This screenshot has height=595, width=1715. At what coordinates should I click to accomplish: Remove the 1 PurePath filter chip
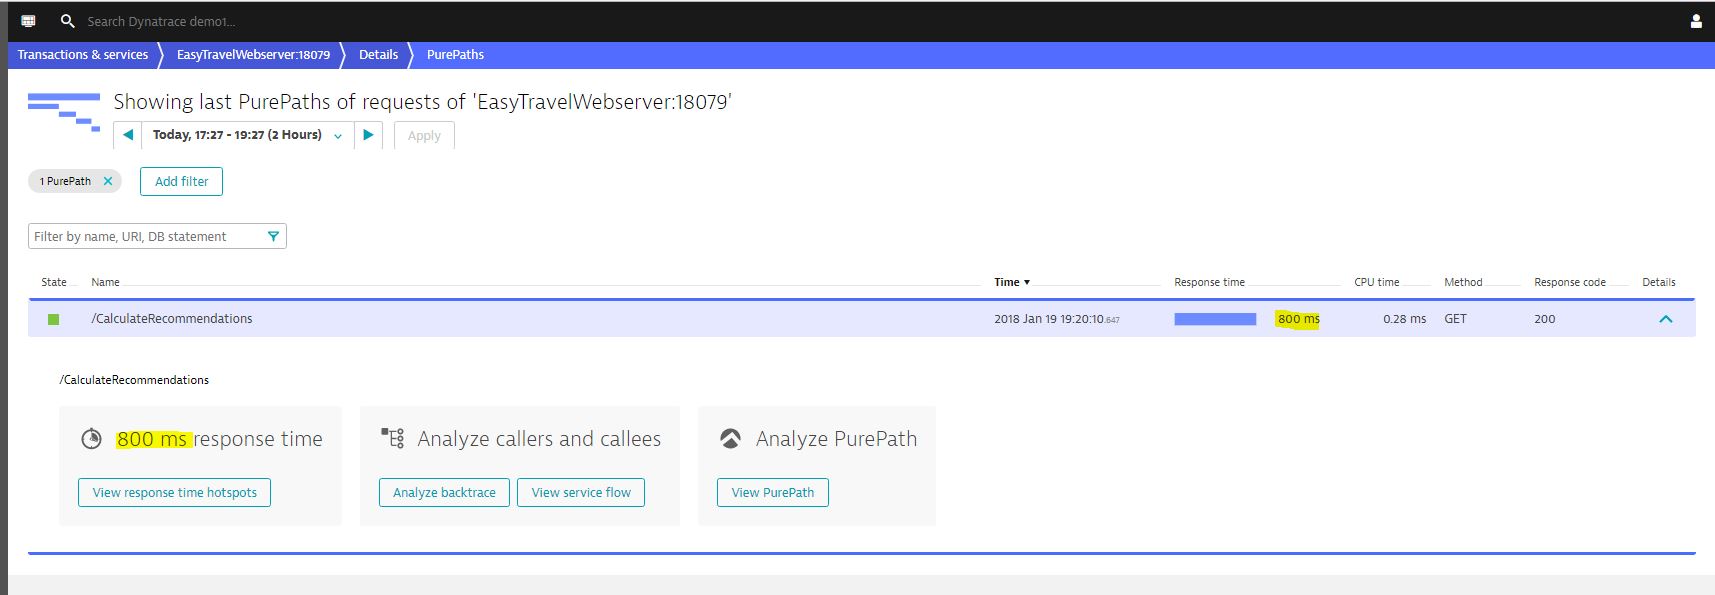tap(108, 181)
